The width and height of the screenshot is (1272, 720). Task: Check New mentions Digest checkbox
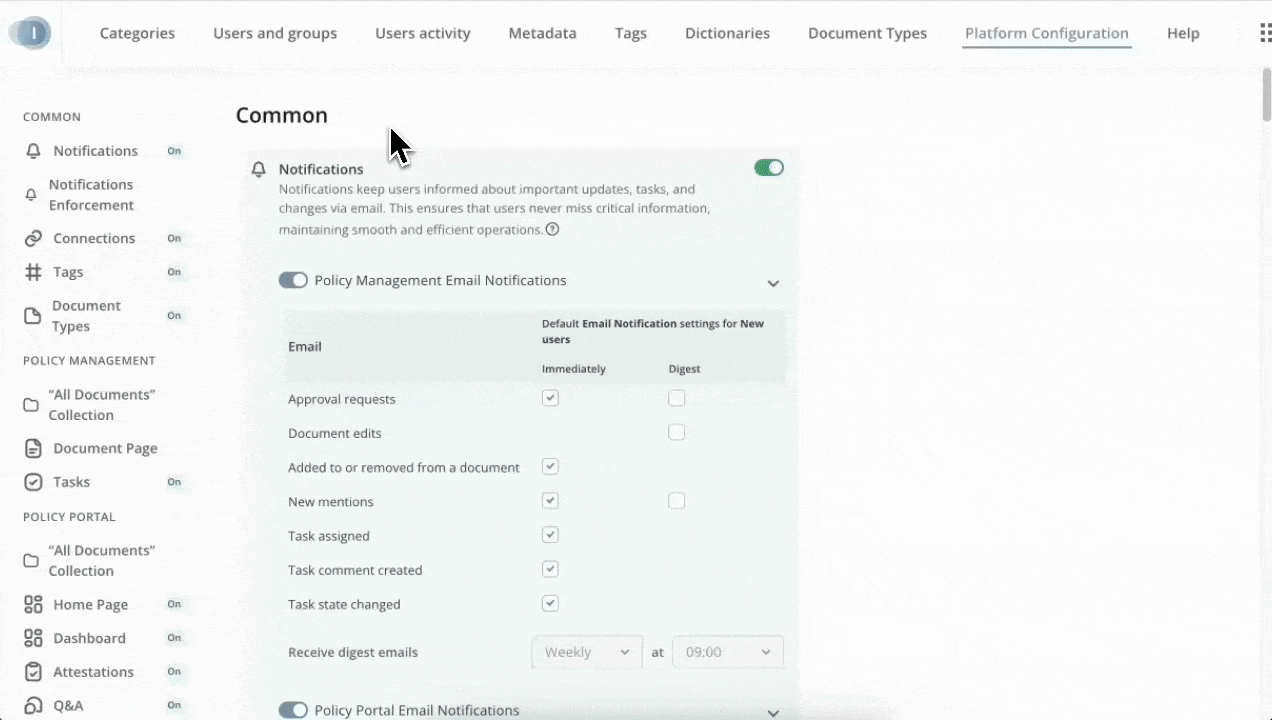677,500
